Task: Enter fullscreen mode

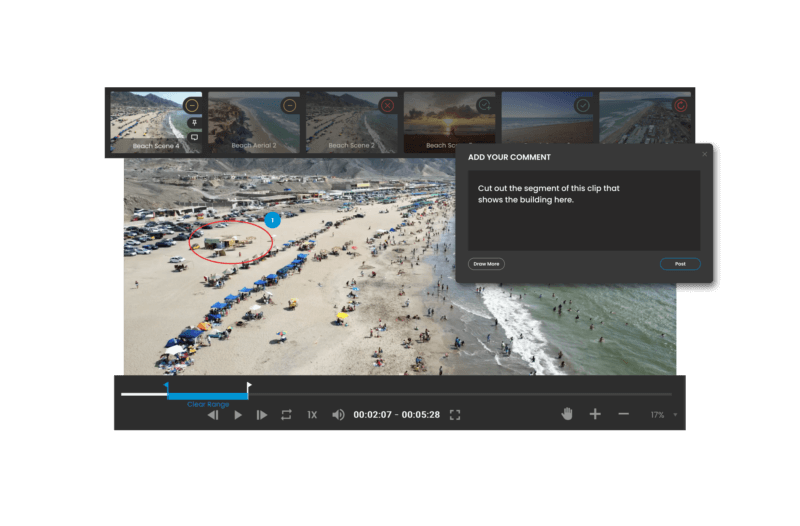Action: coord(455,415)
